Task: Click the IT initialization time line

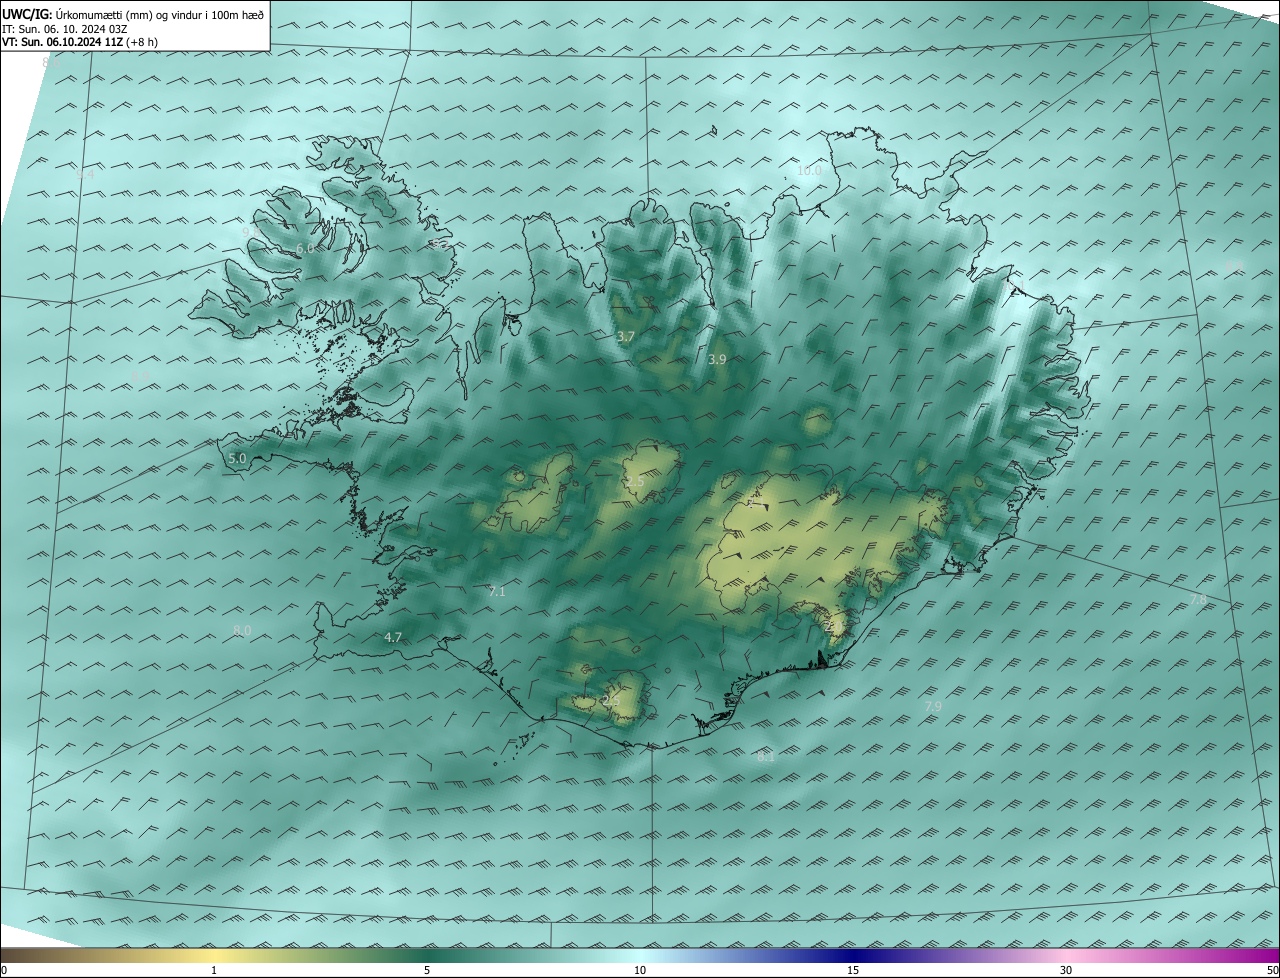Action: tap(65, 29)
